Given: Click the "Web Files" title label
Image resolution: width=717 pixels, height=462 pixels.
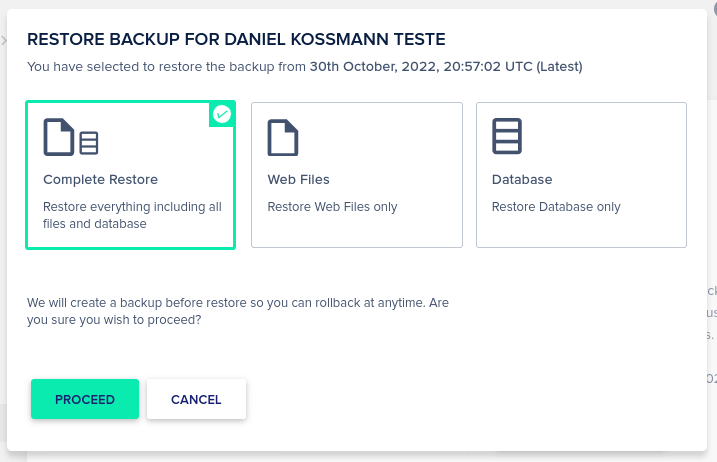Looking at the screenshot, I should tap(299, 179).
